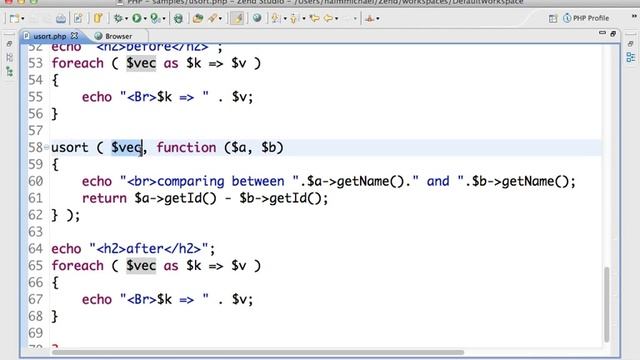
Task: Click the green globe debug URL icon
Action: (x=178, y=18)
